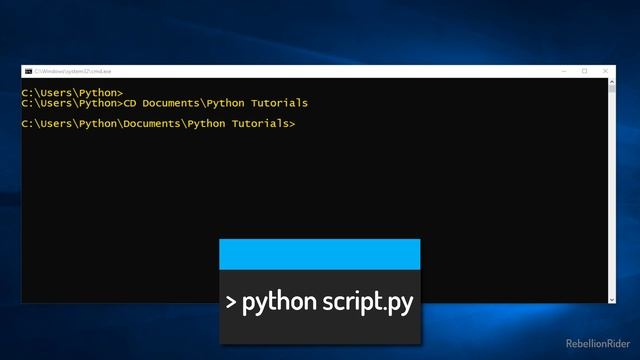Click the cmd.exe window title text

[x=73, y=71]
